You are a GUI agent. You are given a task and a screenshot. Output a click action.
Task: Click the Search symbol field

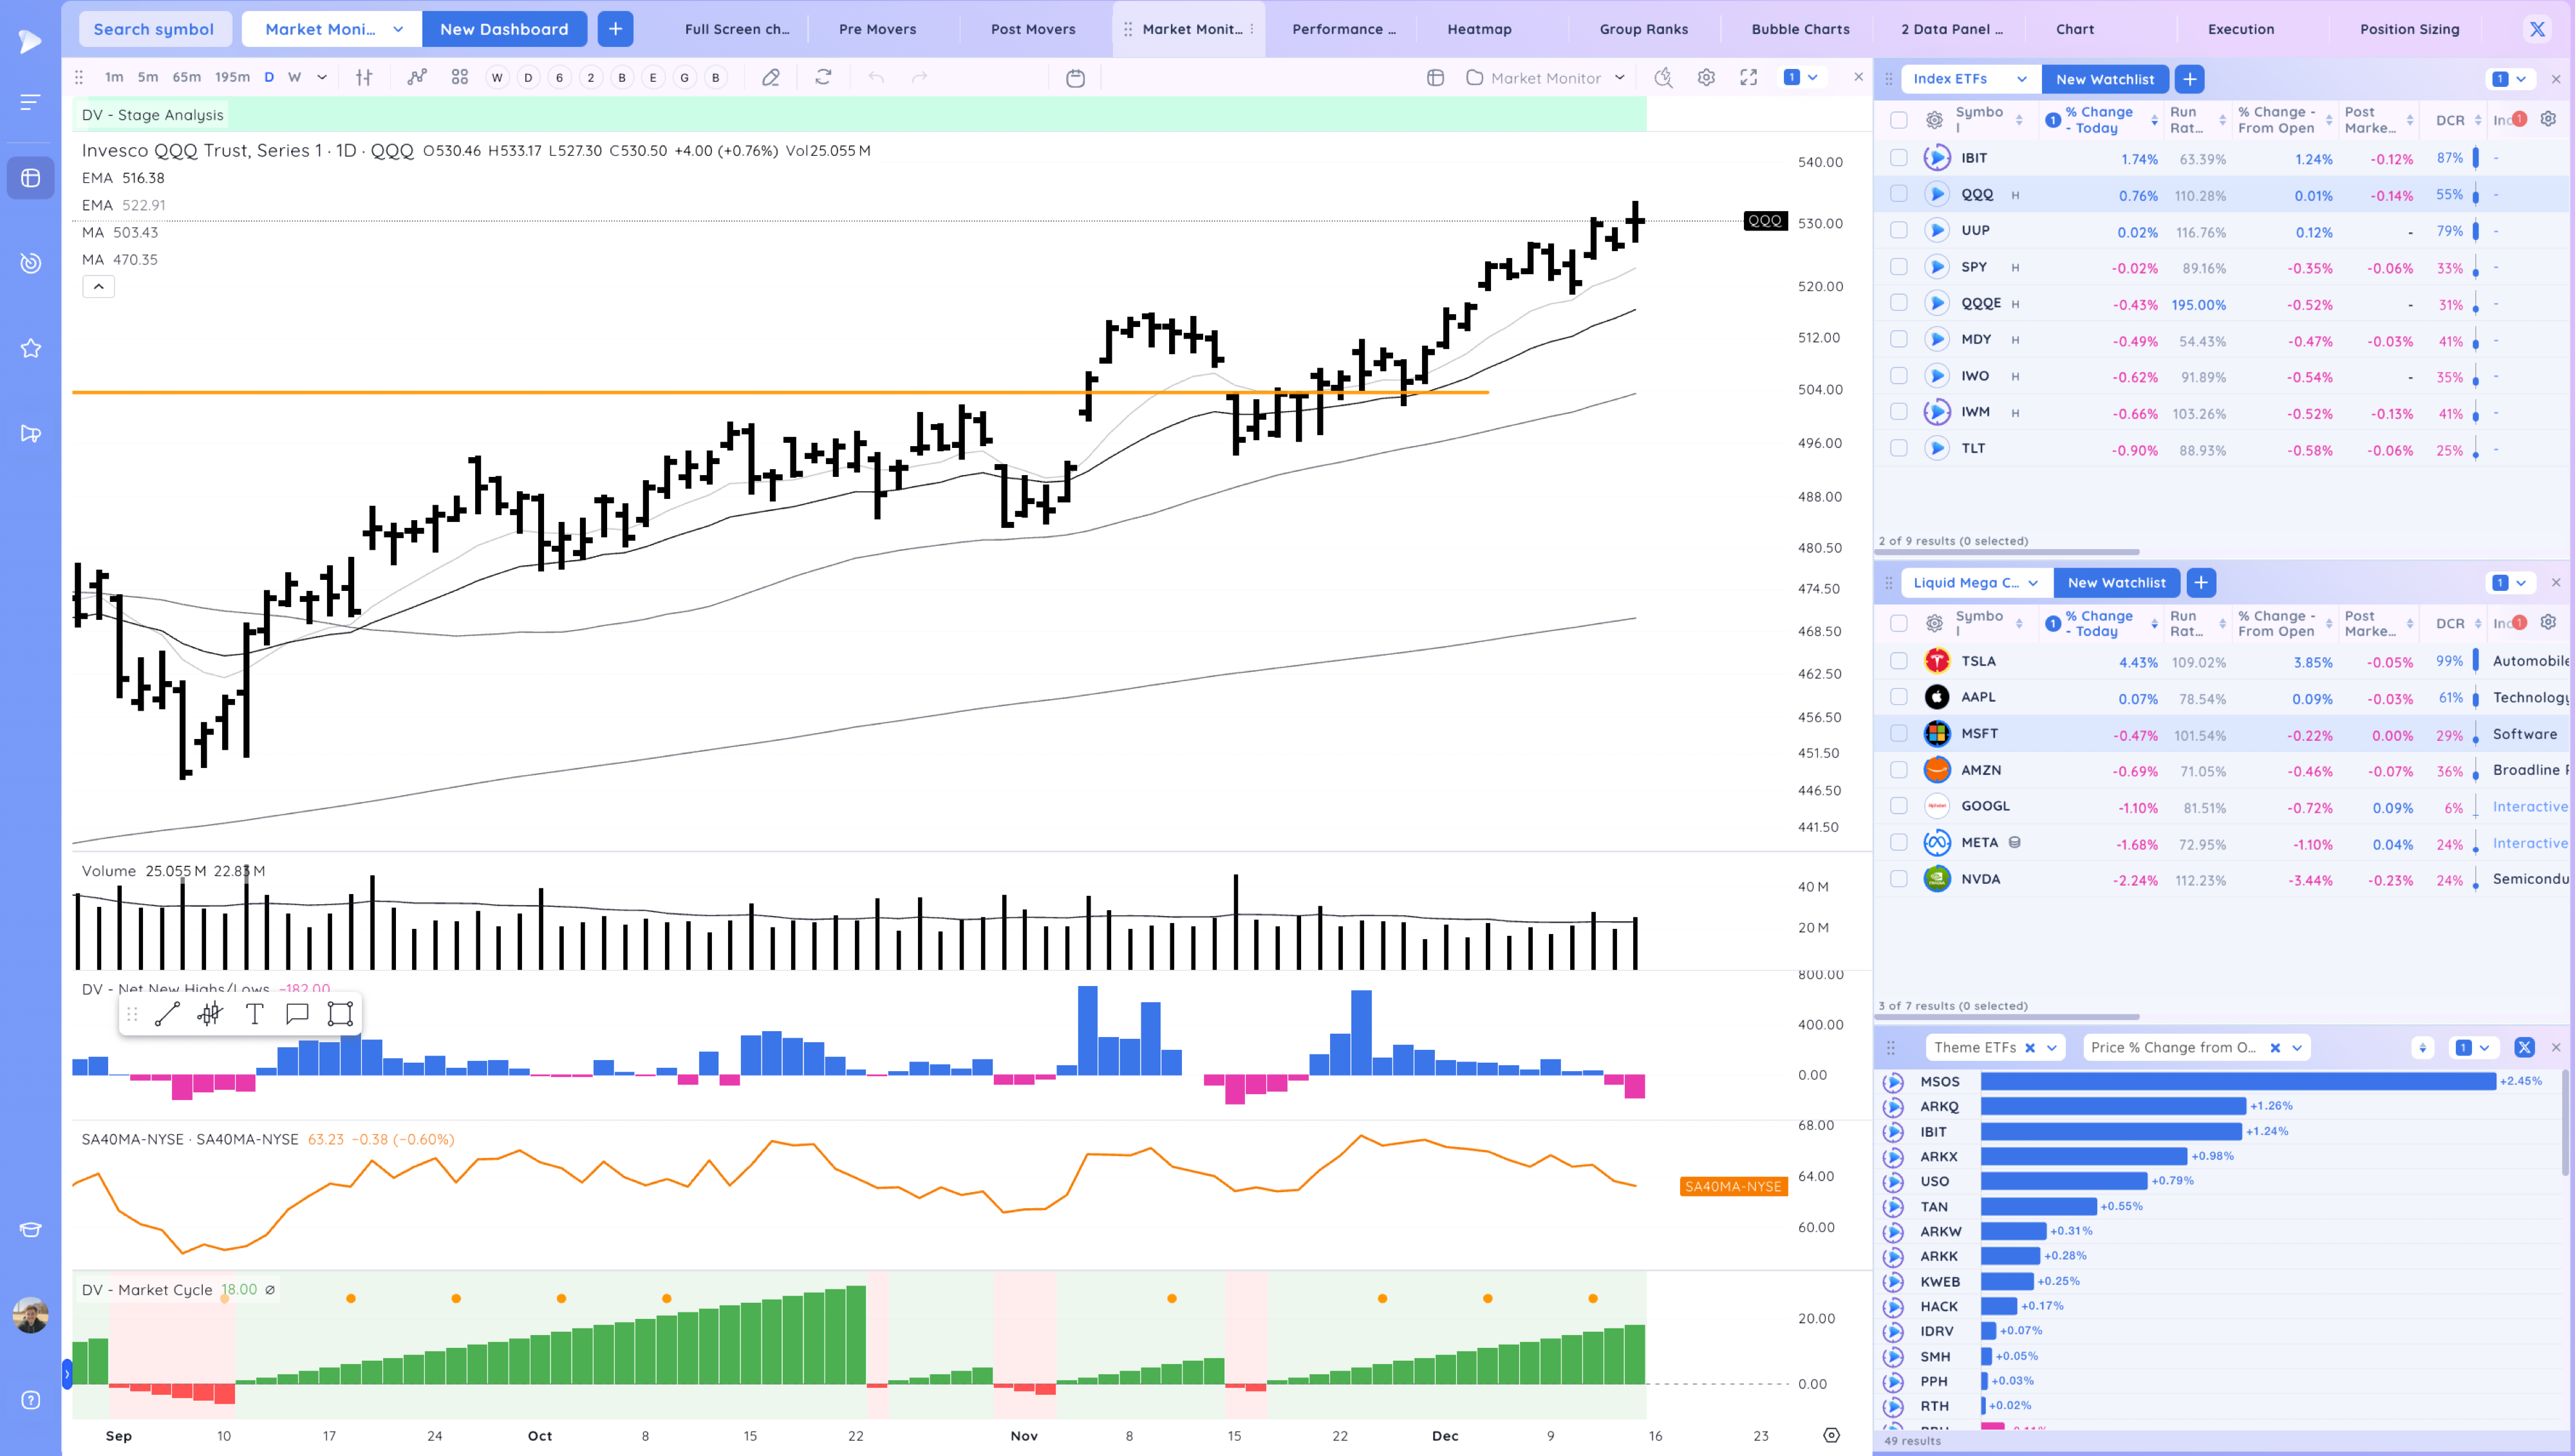(x=154, y=29)
